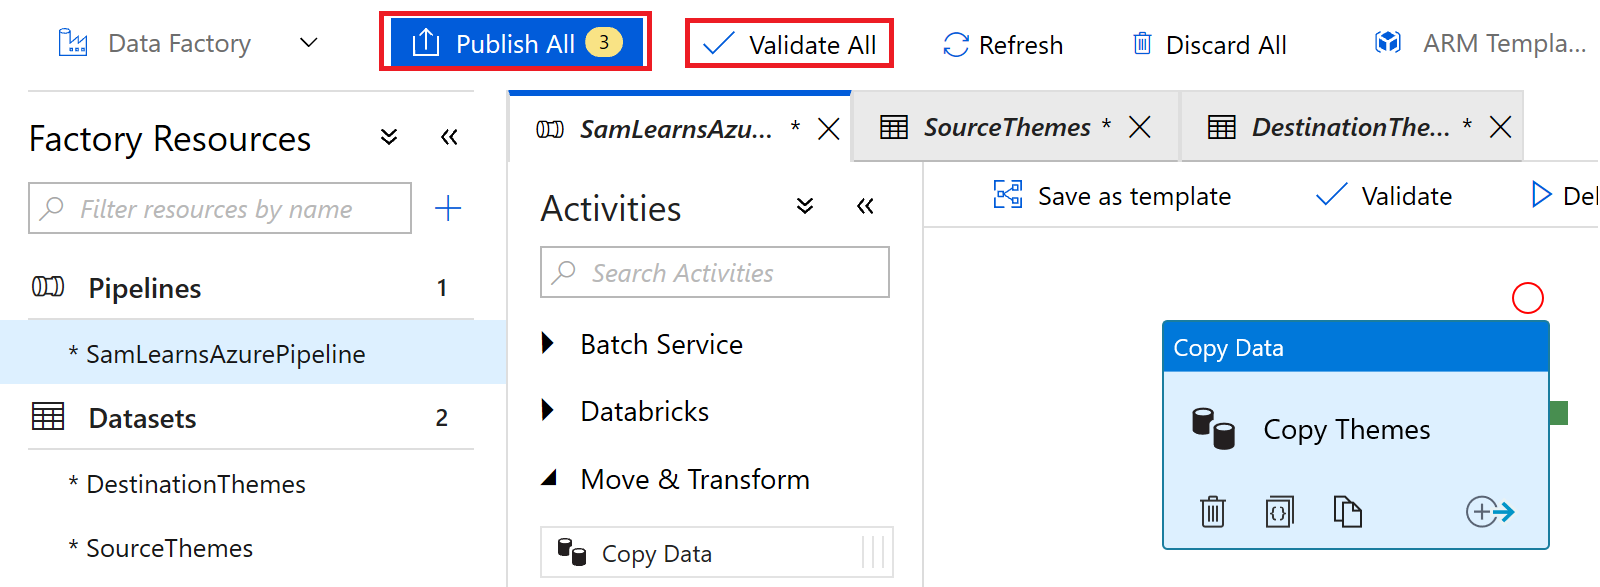Open the Data Factory dropdown
The height and width of the screenshot is (587, 1600).
click(309, 43)
